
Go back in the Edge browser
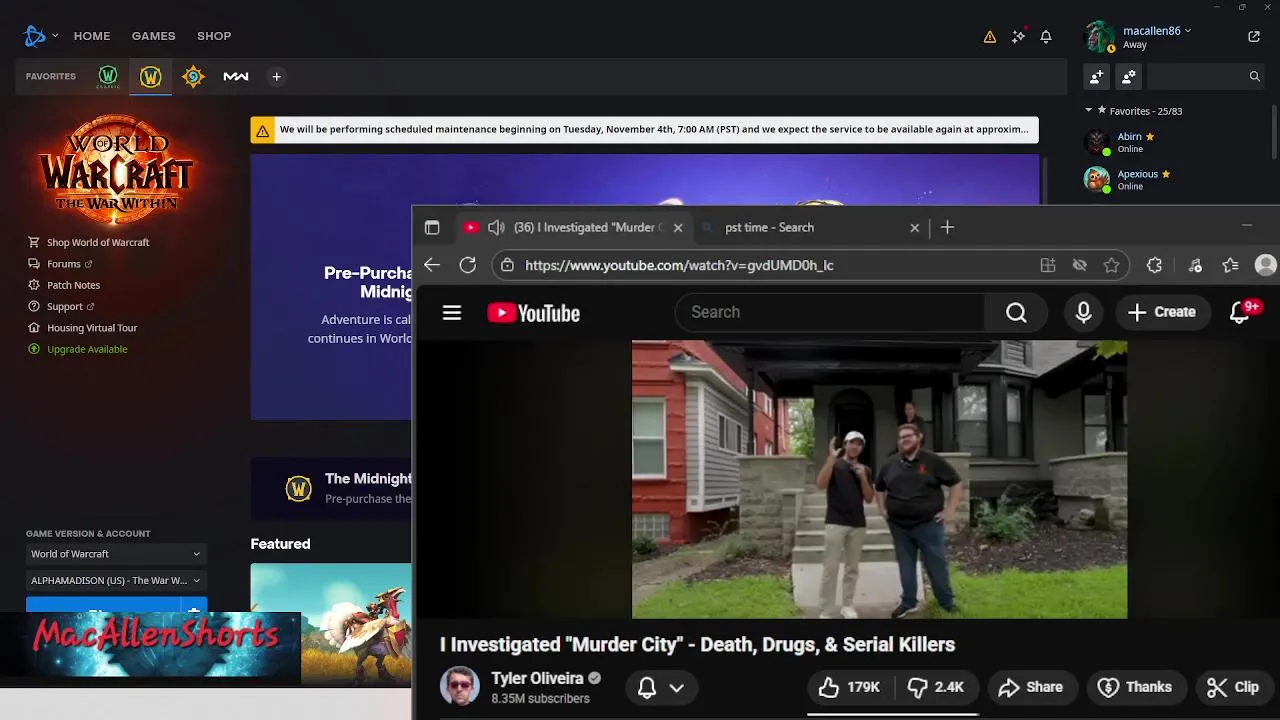[x=432, y=265]
